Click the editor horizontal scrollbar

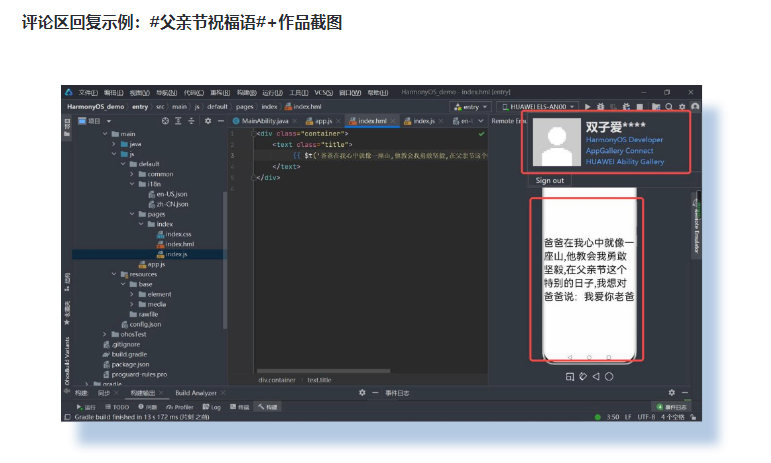(324, 371)
